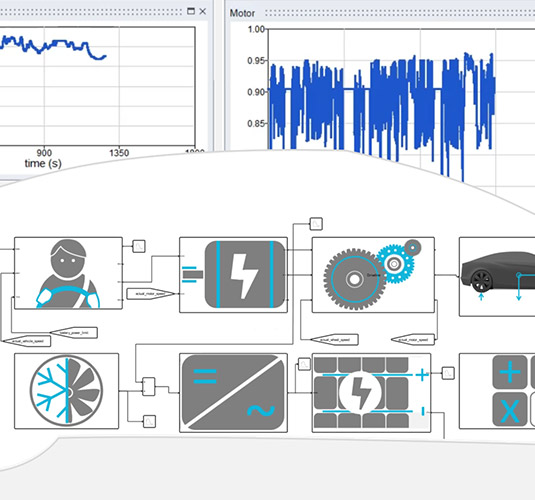The width and height of the screenshot is (535, 500).
Task: Open the scope below the cooling fan output
Action: pos(149,422)
